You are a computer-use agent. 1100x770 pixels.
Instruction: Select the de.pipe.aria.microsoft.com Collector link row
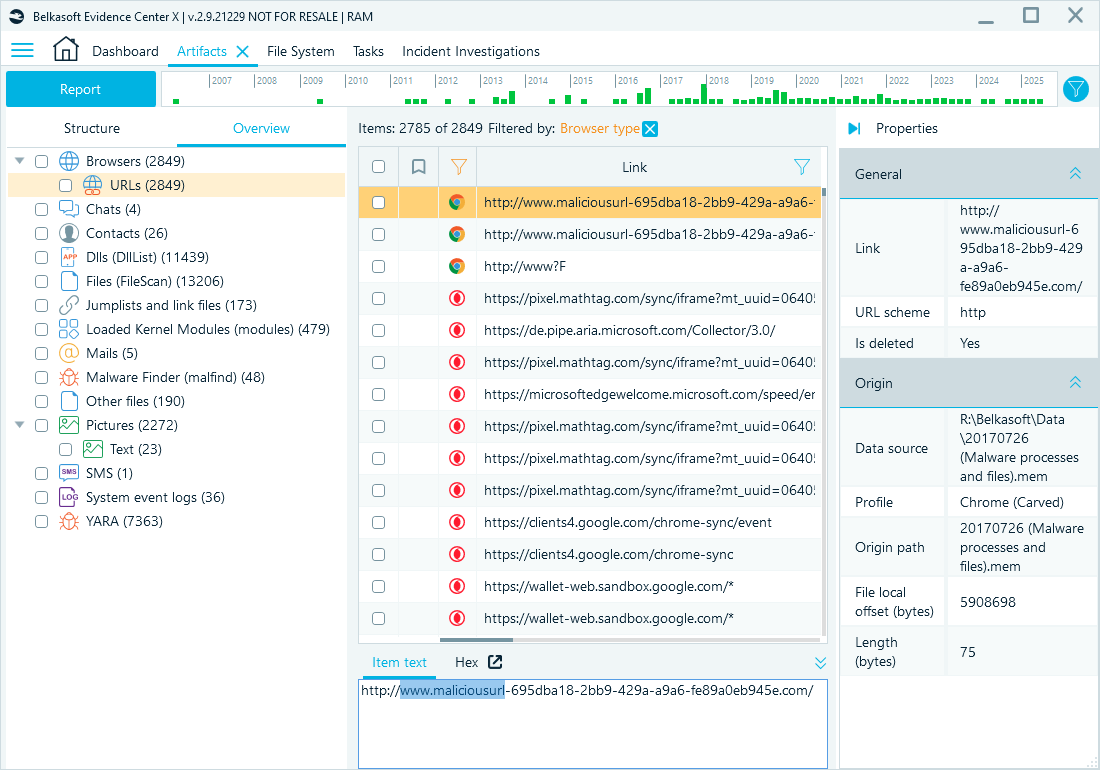(629, 330)
